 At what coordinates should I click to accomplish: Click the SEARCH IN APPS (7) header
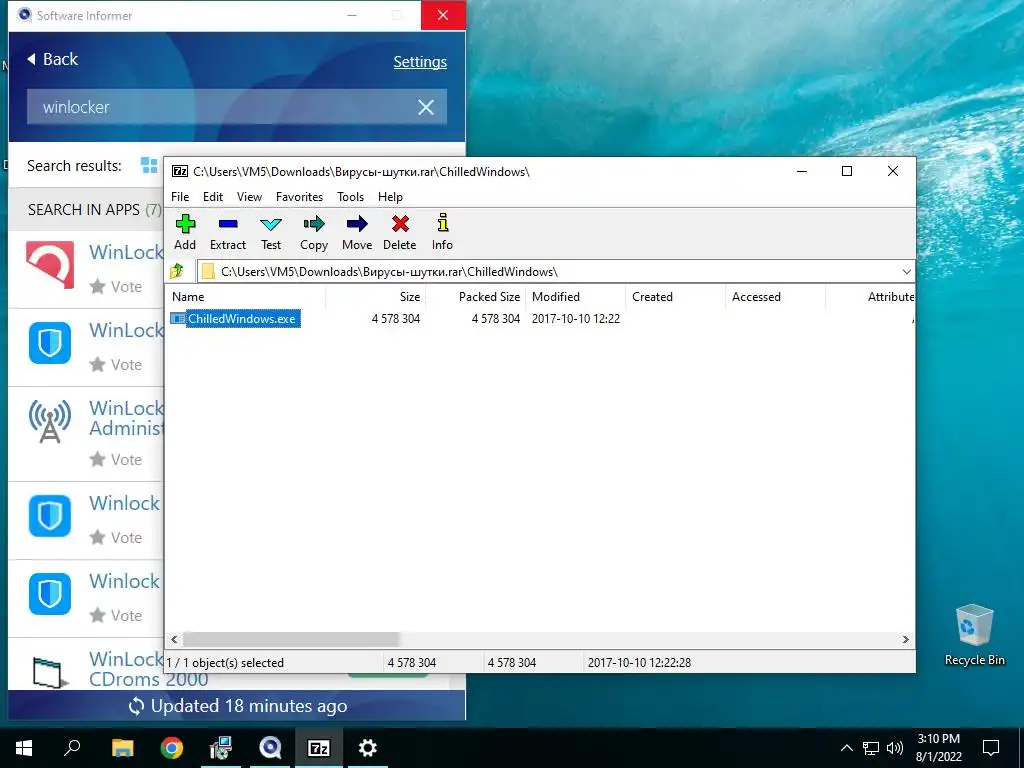[x=94, y=210]
